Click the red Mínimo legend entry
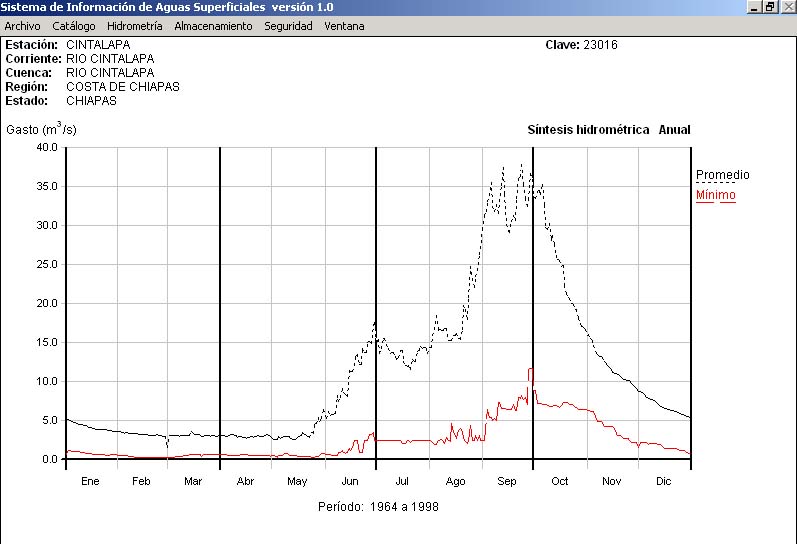The width and height of the screenshot is (797, 544). pyautogui.click(x=715, y=195)
